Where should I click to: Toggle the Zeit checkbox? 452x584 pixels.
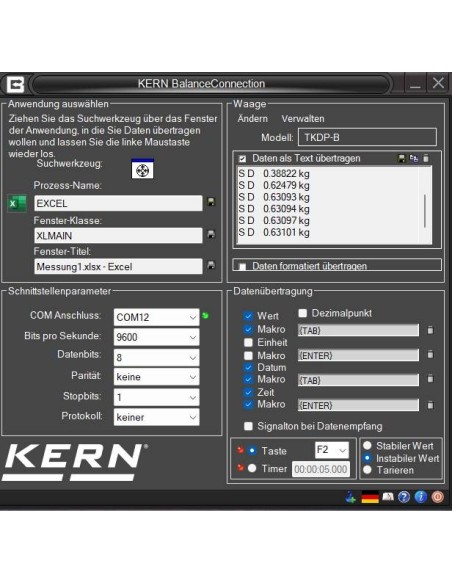248,392
